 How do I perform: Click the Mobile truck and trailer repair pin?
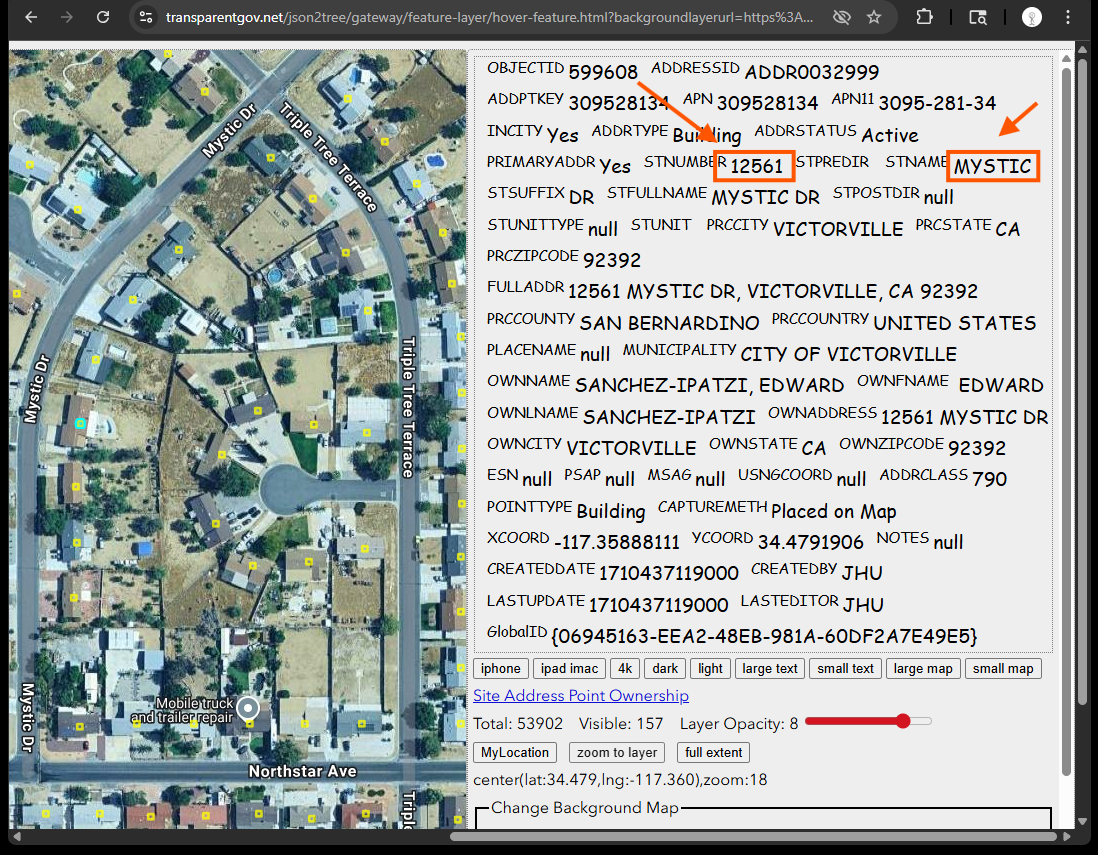tap(247, 709)
